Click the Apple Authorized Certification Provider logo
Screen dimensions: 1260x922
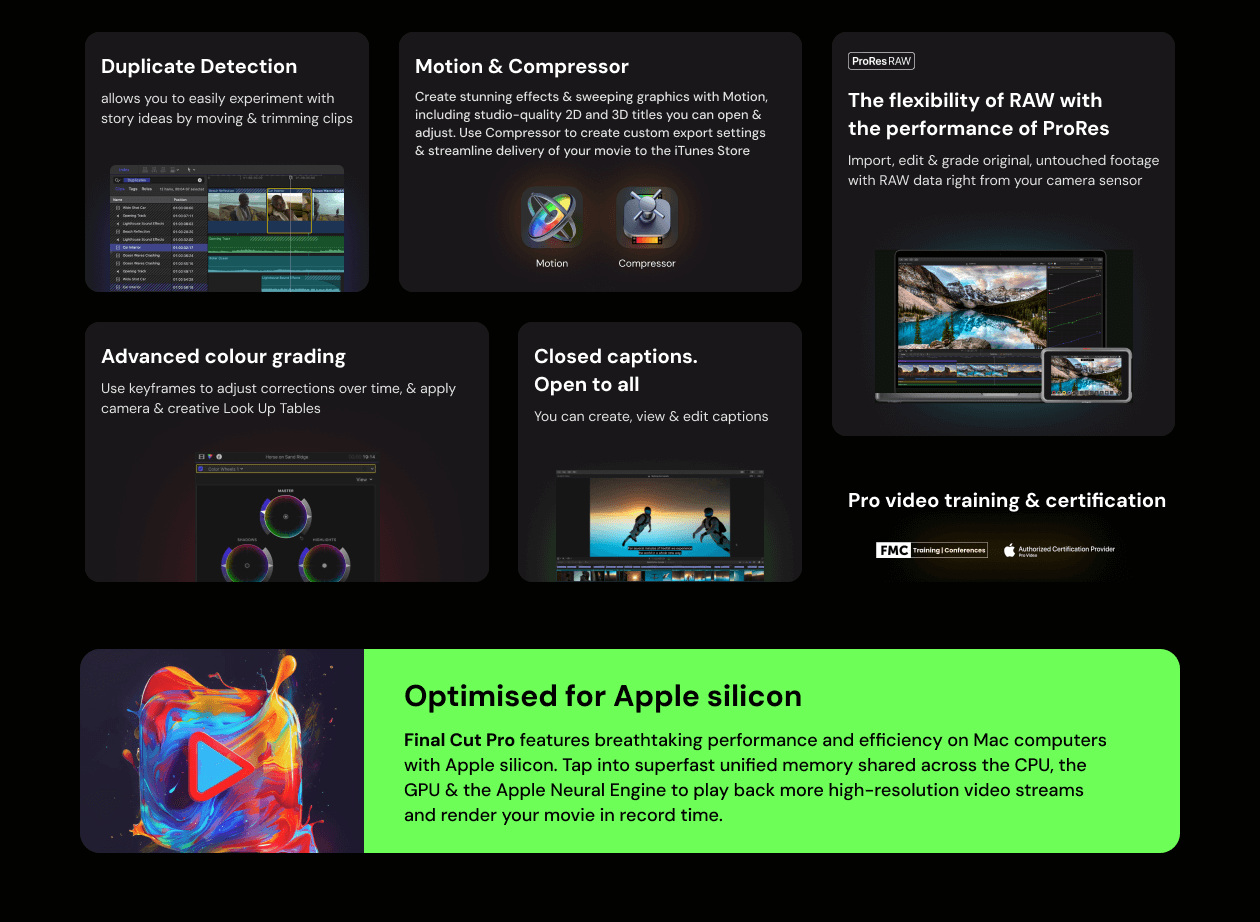(x=1060, y=550)
